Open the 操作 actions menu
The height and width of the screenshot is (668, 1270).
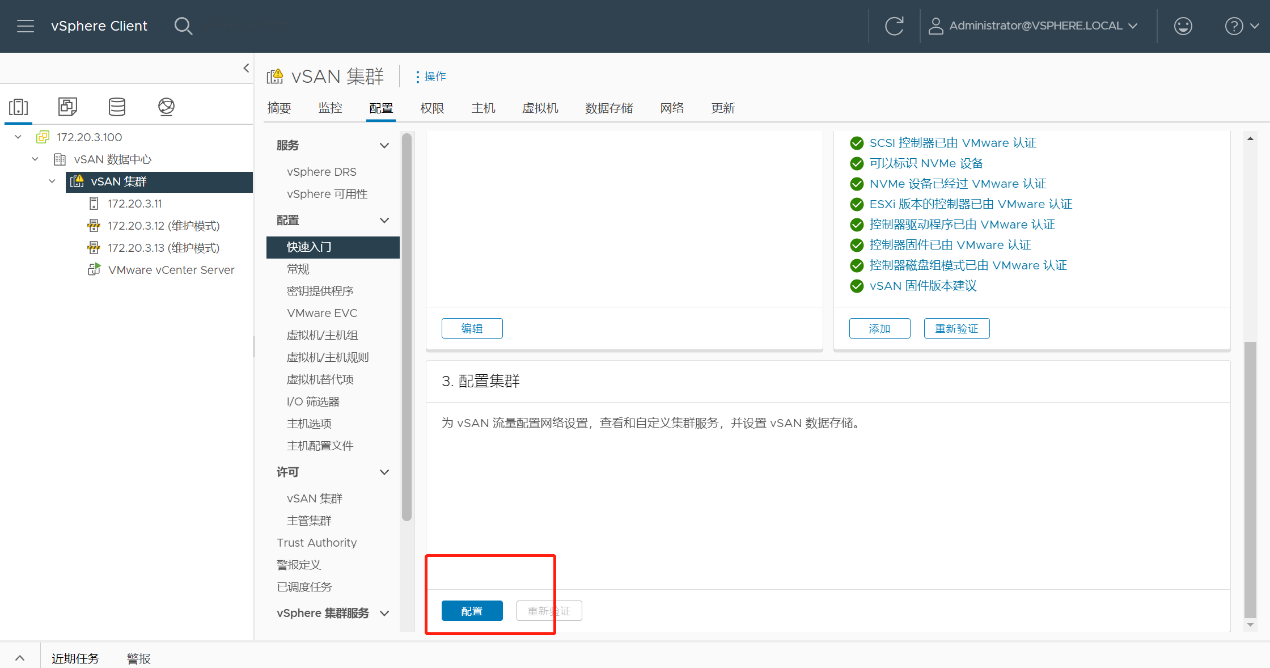tap(430, 77)
